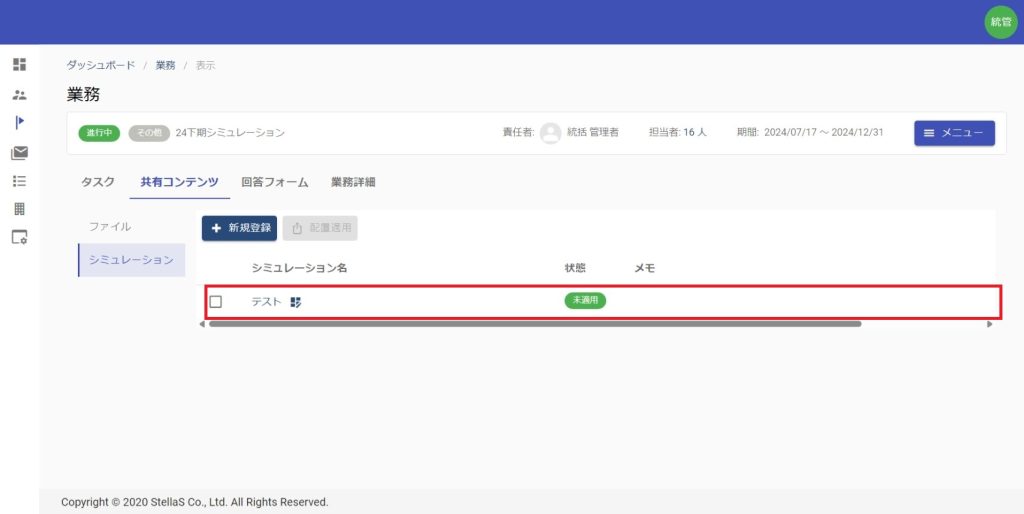This screenshot has width=1024, height=514.
Task: Open the window settings icon in sidebar
Action: 19,237
